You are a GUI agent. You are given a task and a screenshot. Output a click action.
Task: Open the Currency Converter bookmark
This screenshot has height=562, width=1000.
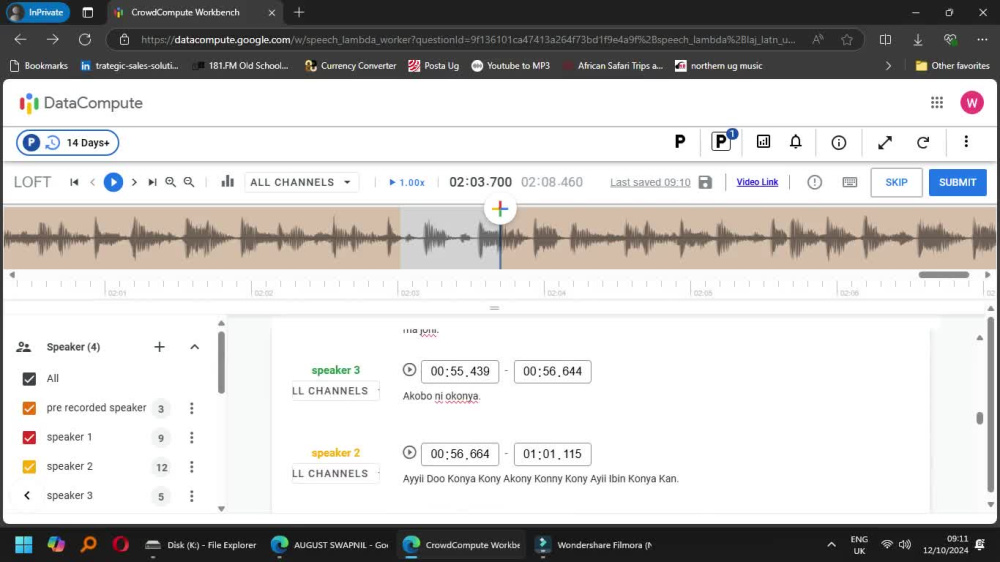click(x=350, y=66)
